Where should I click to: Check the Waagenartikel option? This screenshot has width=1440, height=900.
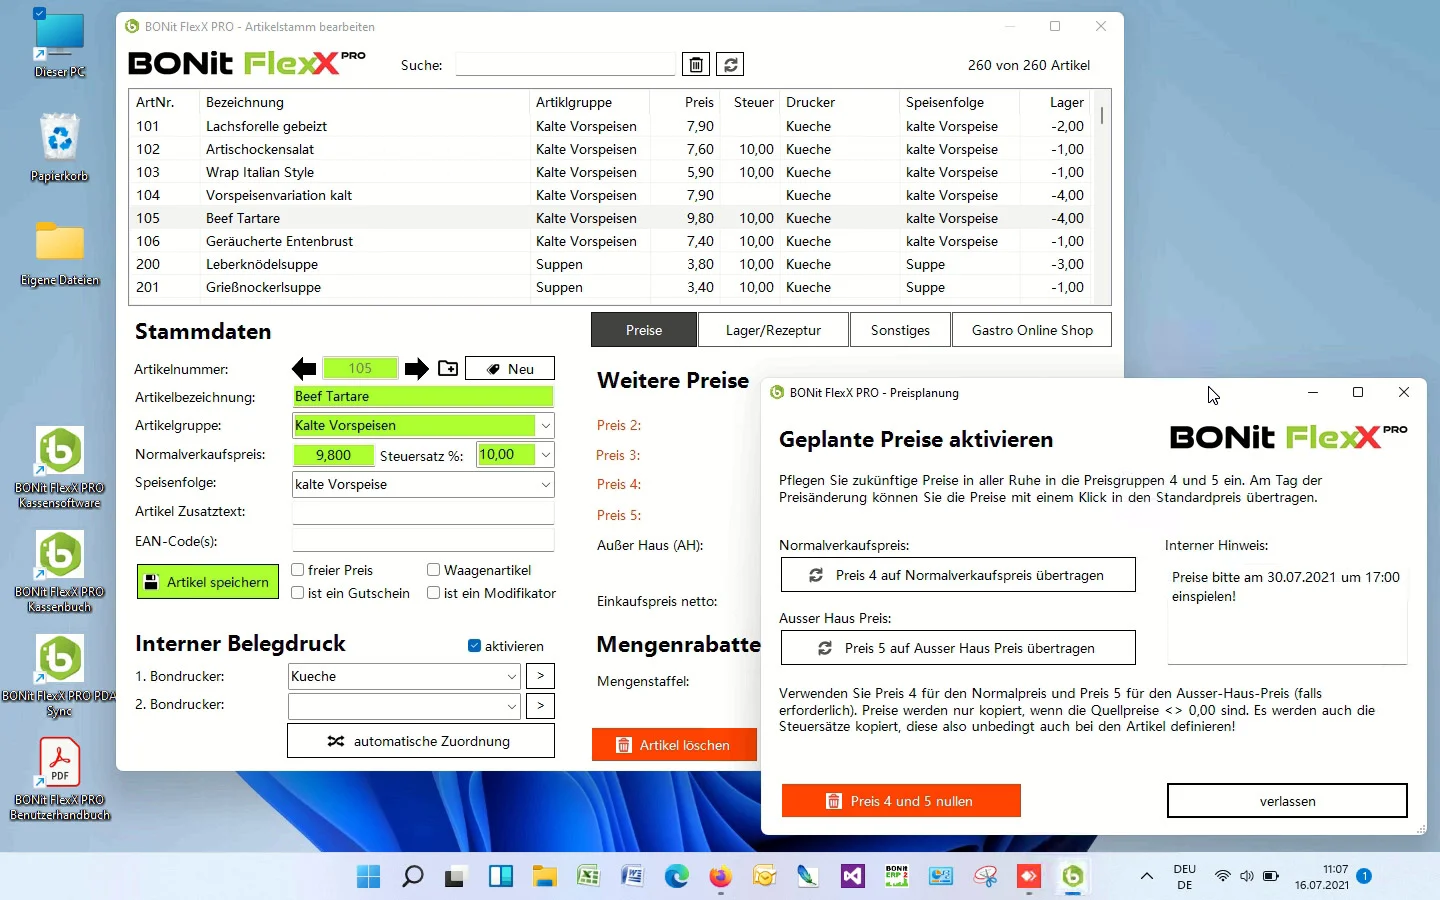[x=432, y=569]
